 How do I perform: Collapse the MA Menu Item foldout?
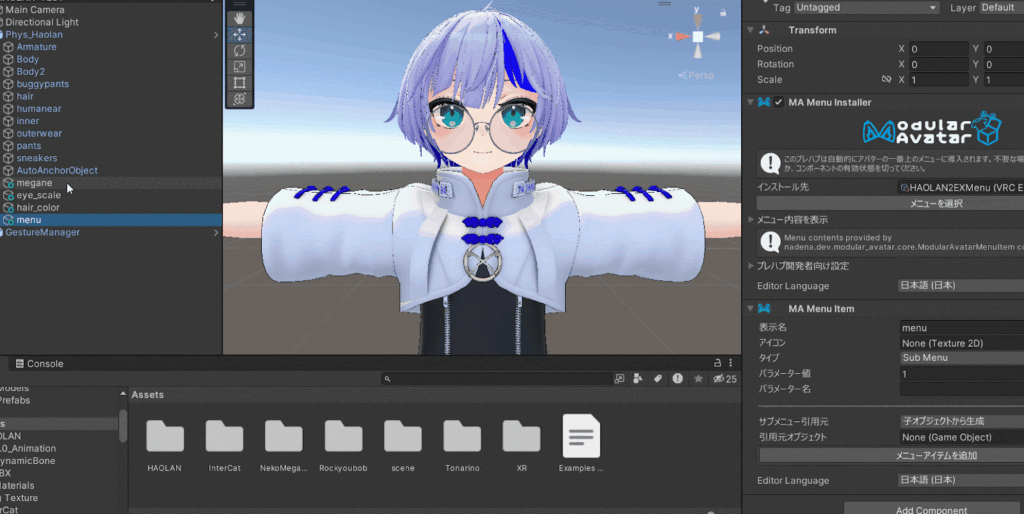click(x=750, y=308)
